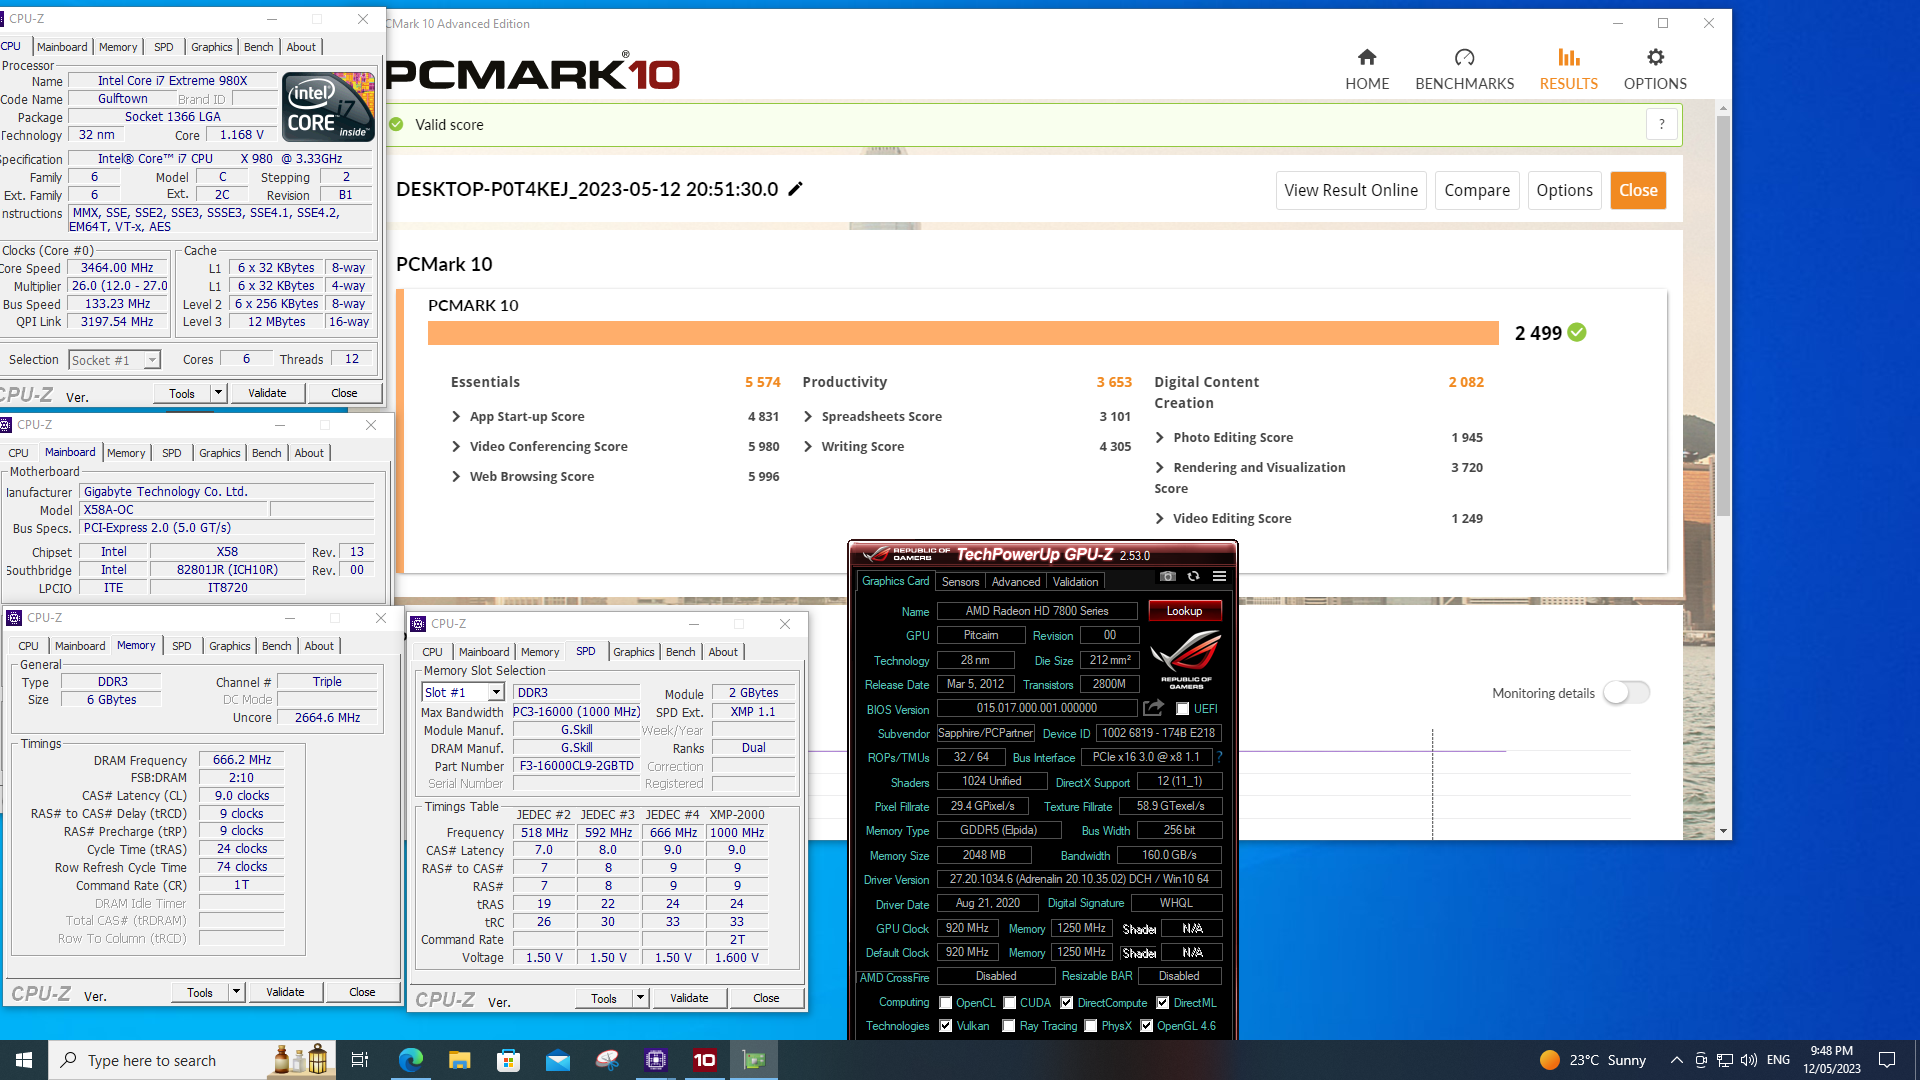Expand Spreadsheets Score
1920x1080 pixels.
808,417
